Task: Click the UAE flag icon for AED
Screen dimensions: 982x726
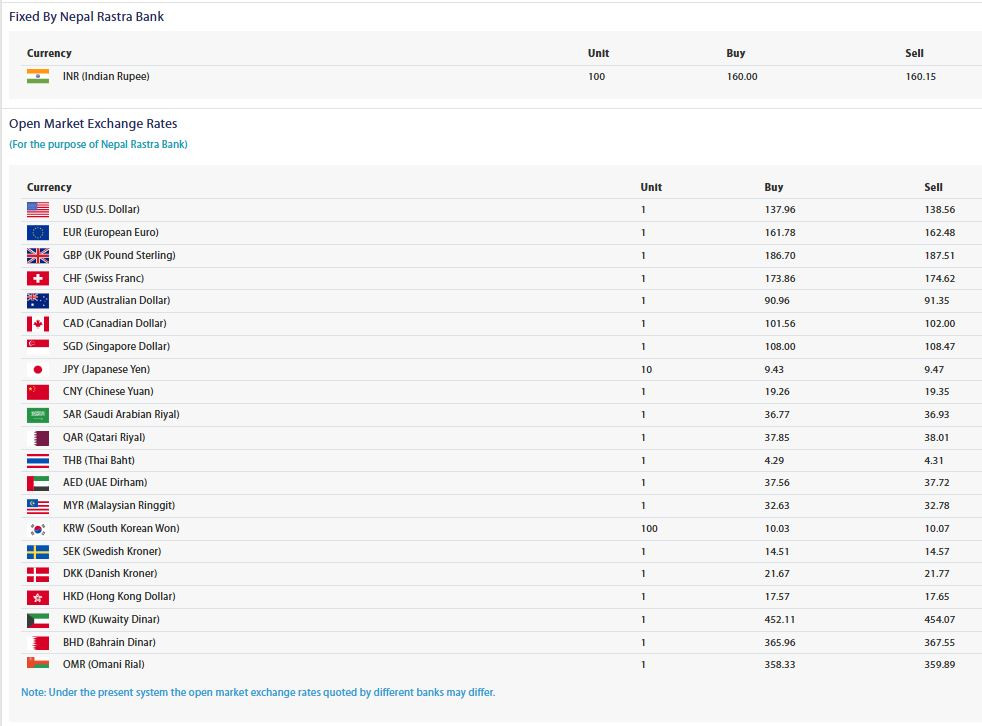Action: 38,483
